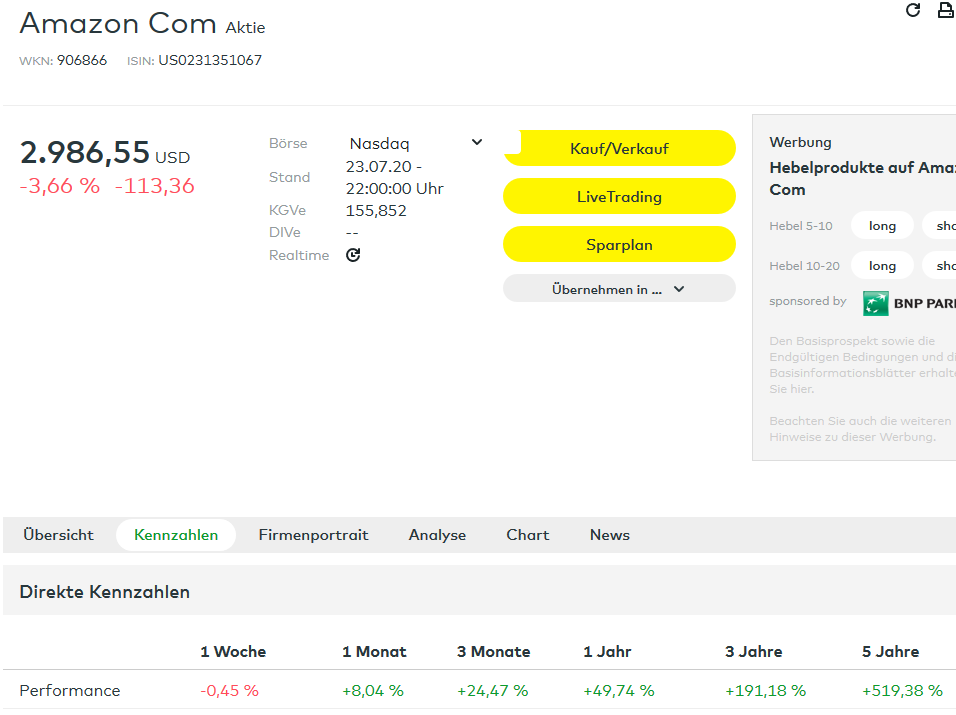Screen dimensions: 956x715
Task: Choose the short option for Hebel 10-20
Action: pyautogui.click(x=942, y=266)
